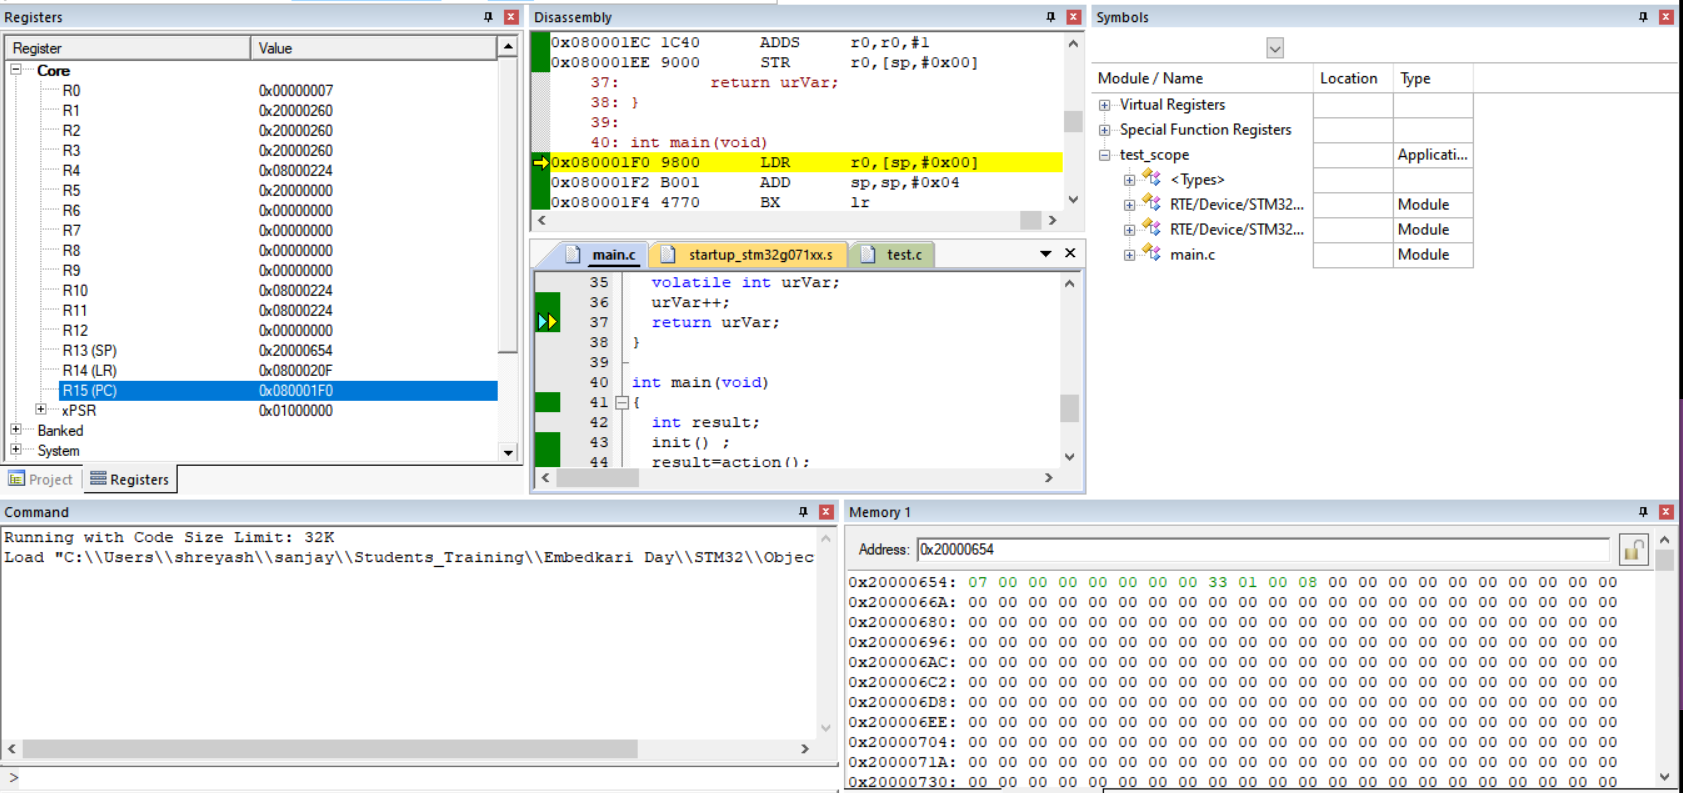
Task: Pin the Registers panel
Action: (x=488, y=17)
